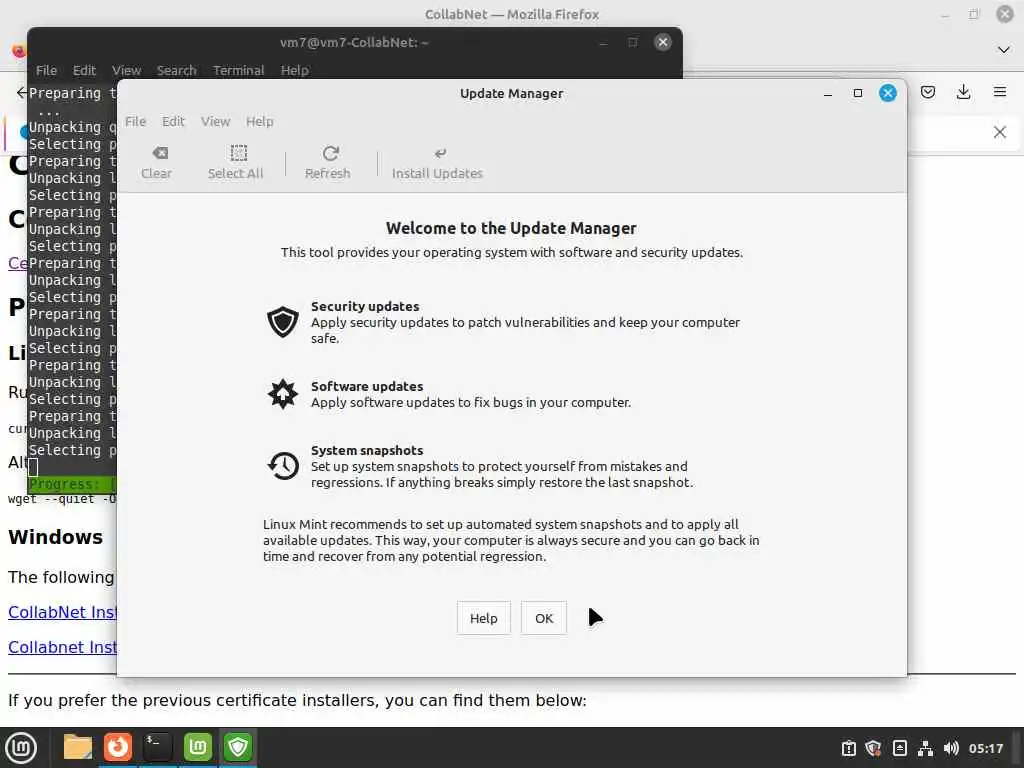This screenshot has height=768, width=1024.
Task: Open the Terminal window's Edit menu
Action: click(84, 70)
